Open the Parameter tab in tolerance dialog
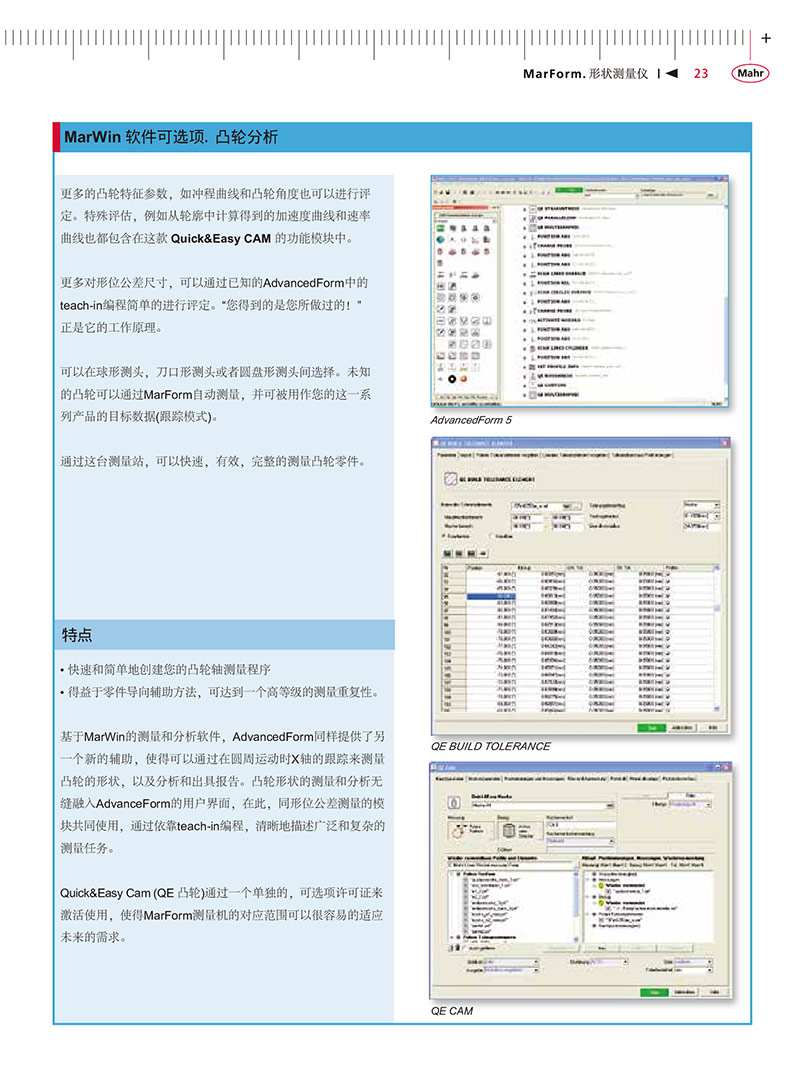 (446, 453)
